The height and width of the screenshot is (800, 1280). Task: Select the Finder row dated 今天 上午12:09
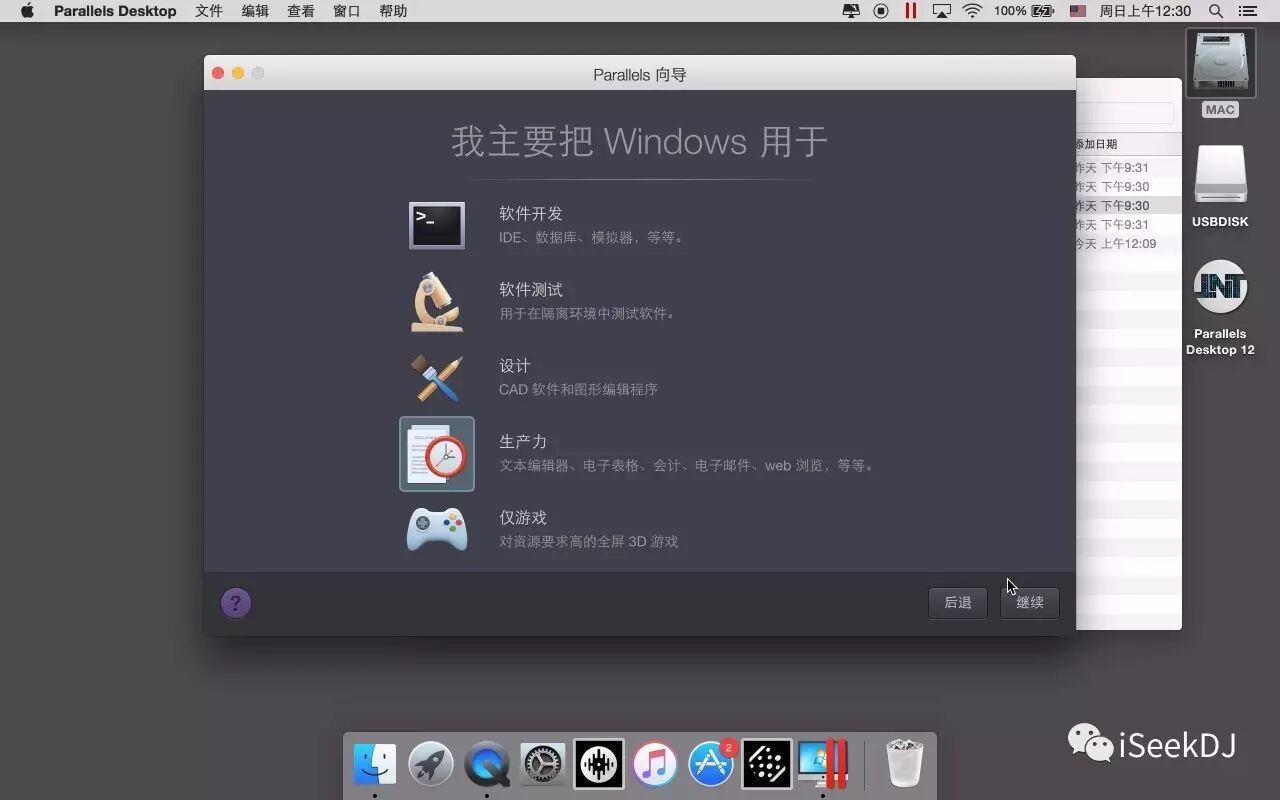[1128, 243]
